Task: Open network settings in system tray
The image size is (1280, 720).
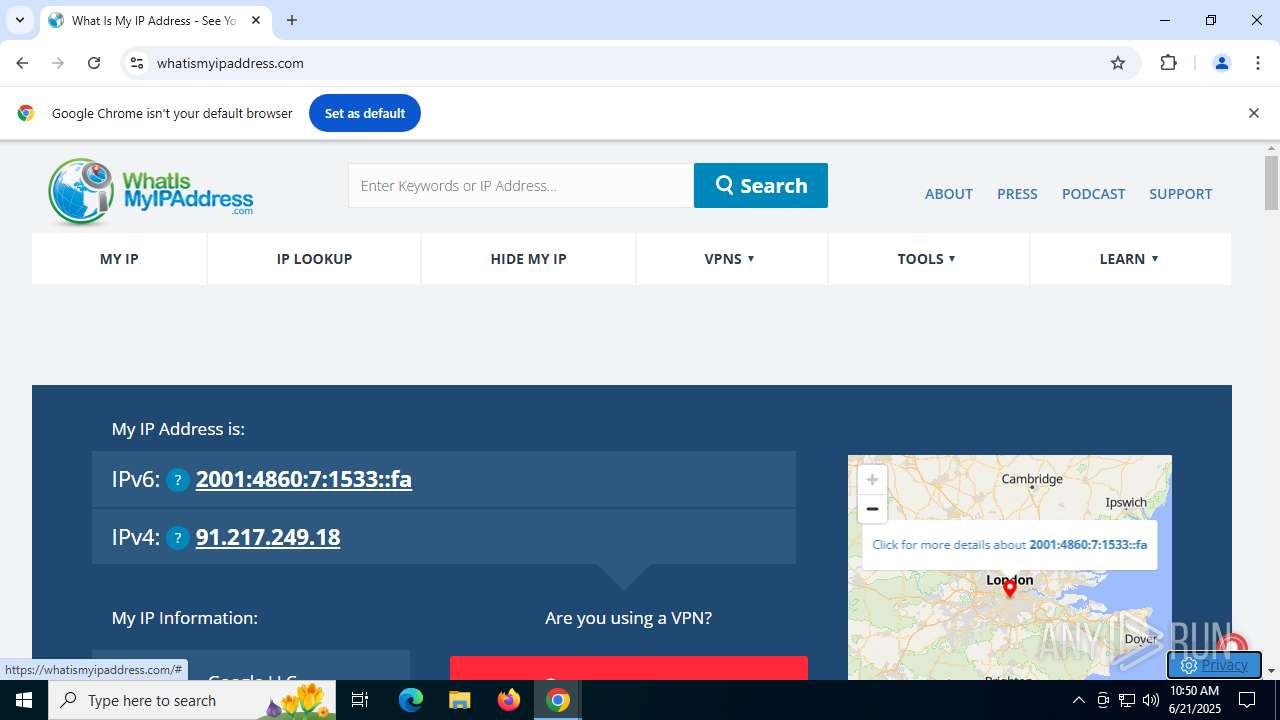Action: 1127,700
